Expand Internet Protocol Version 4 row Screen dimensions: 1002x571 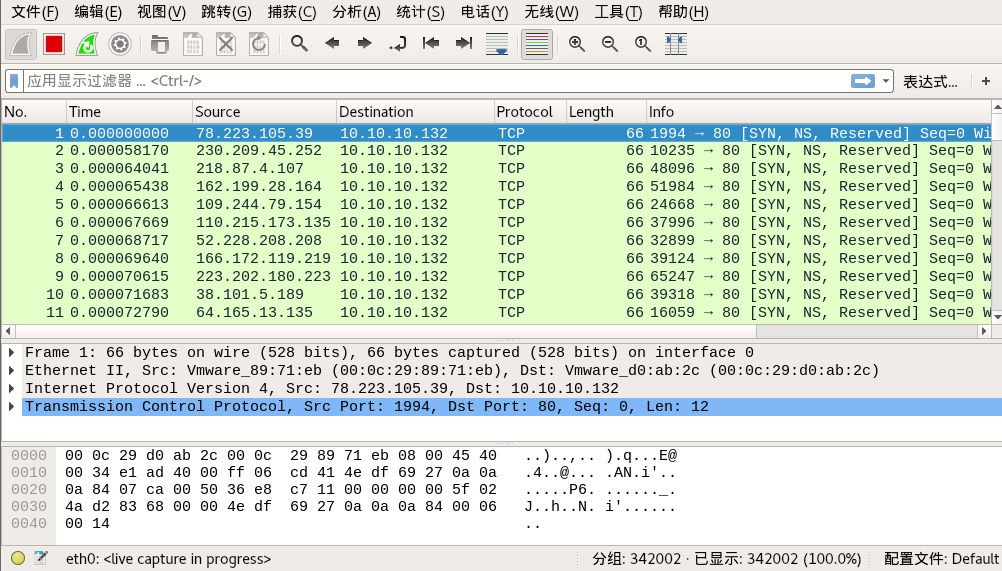(12, 388)
